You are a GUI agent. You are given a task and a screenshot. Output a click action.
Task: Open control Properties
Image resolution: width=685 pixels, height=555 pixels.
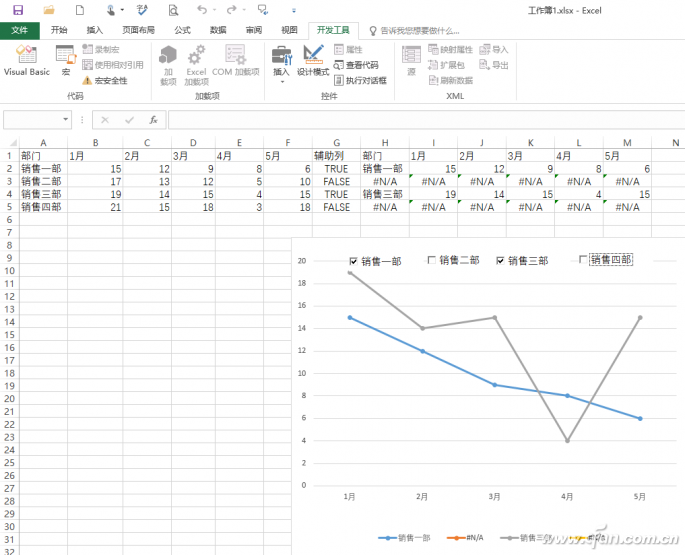(348, 49)
